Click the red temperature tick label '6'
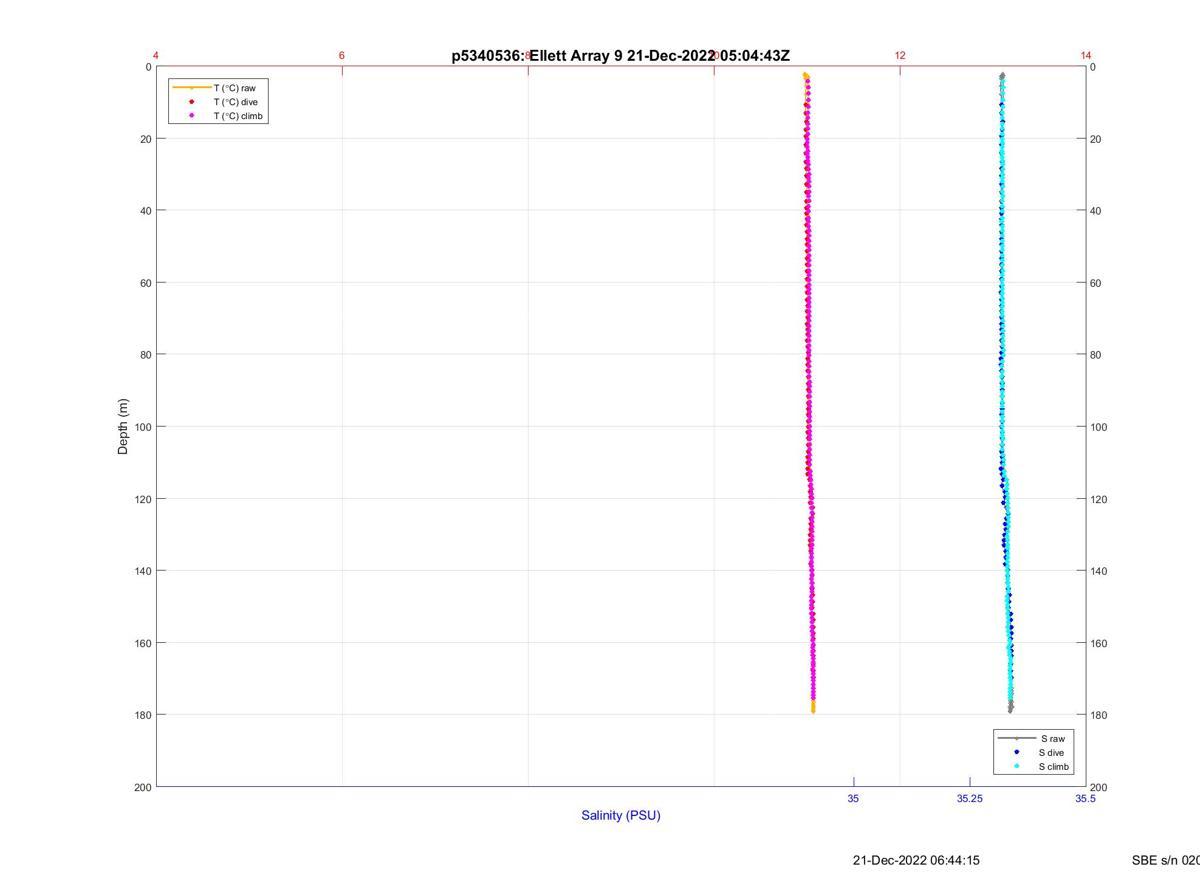 [342, 55]
